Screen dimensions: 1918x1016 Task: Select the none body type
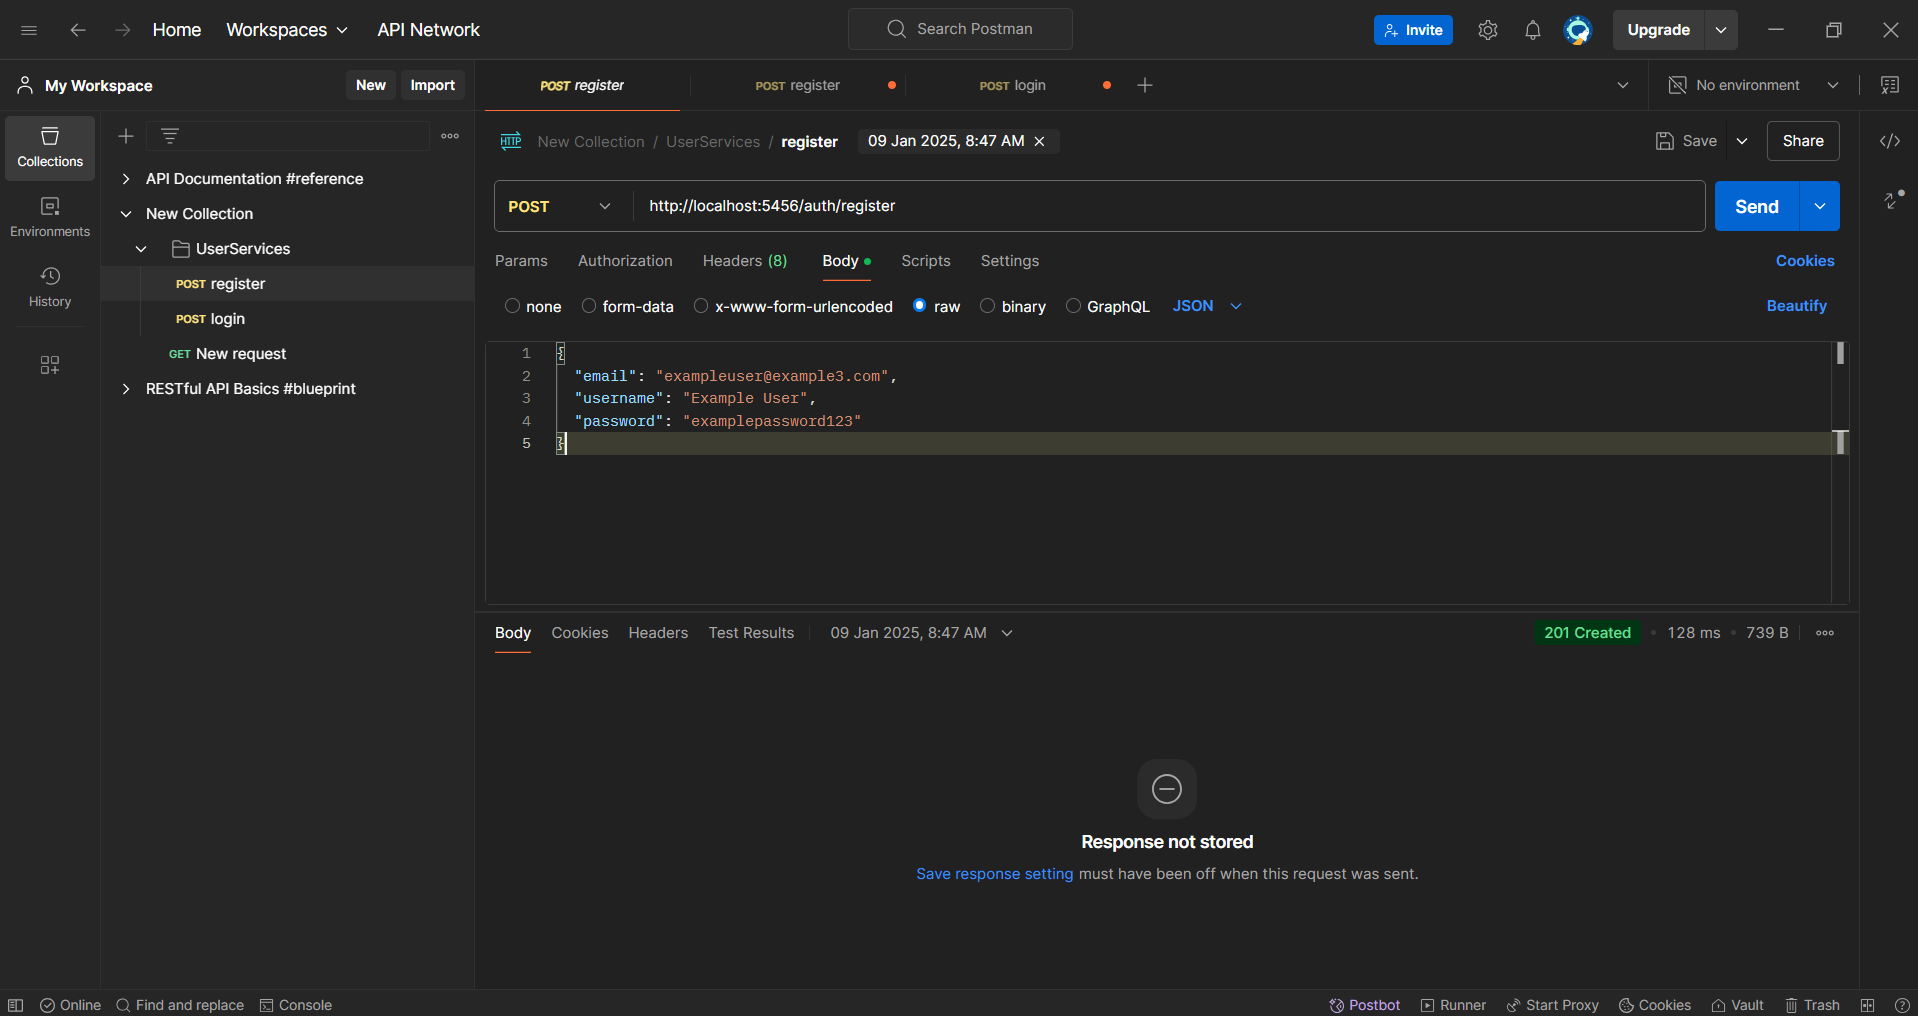512,306
